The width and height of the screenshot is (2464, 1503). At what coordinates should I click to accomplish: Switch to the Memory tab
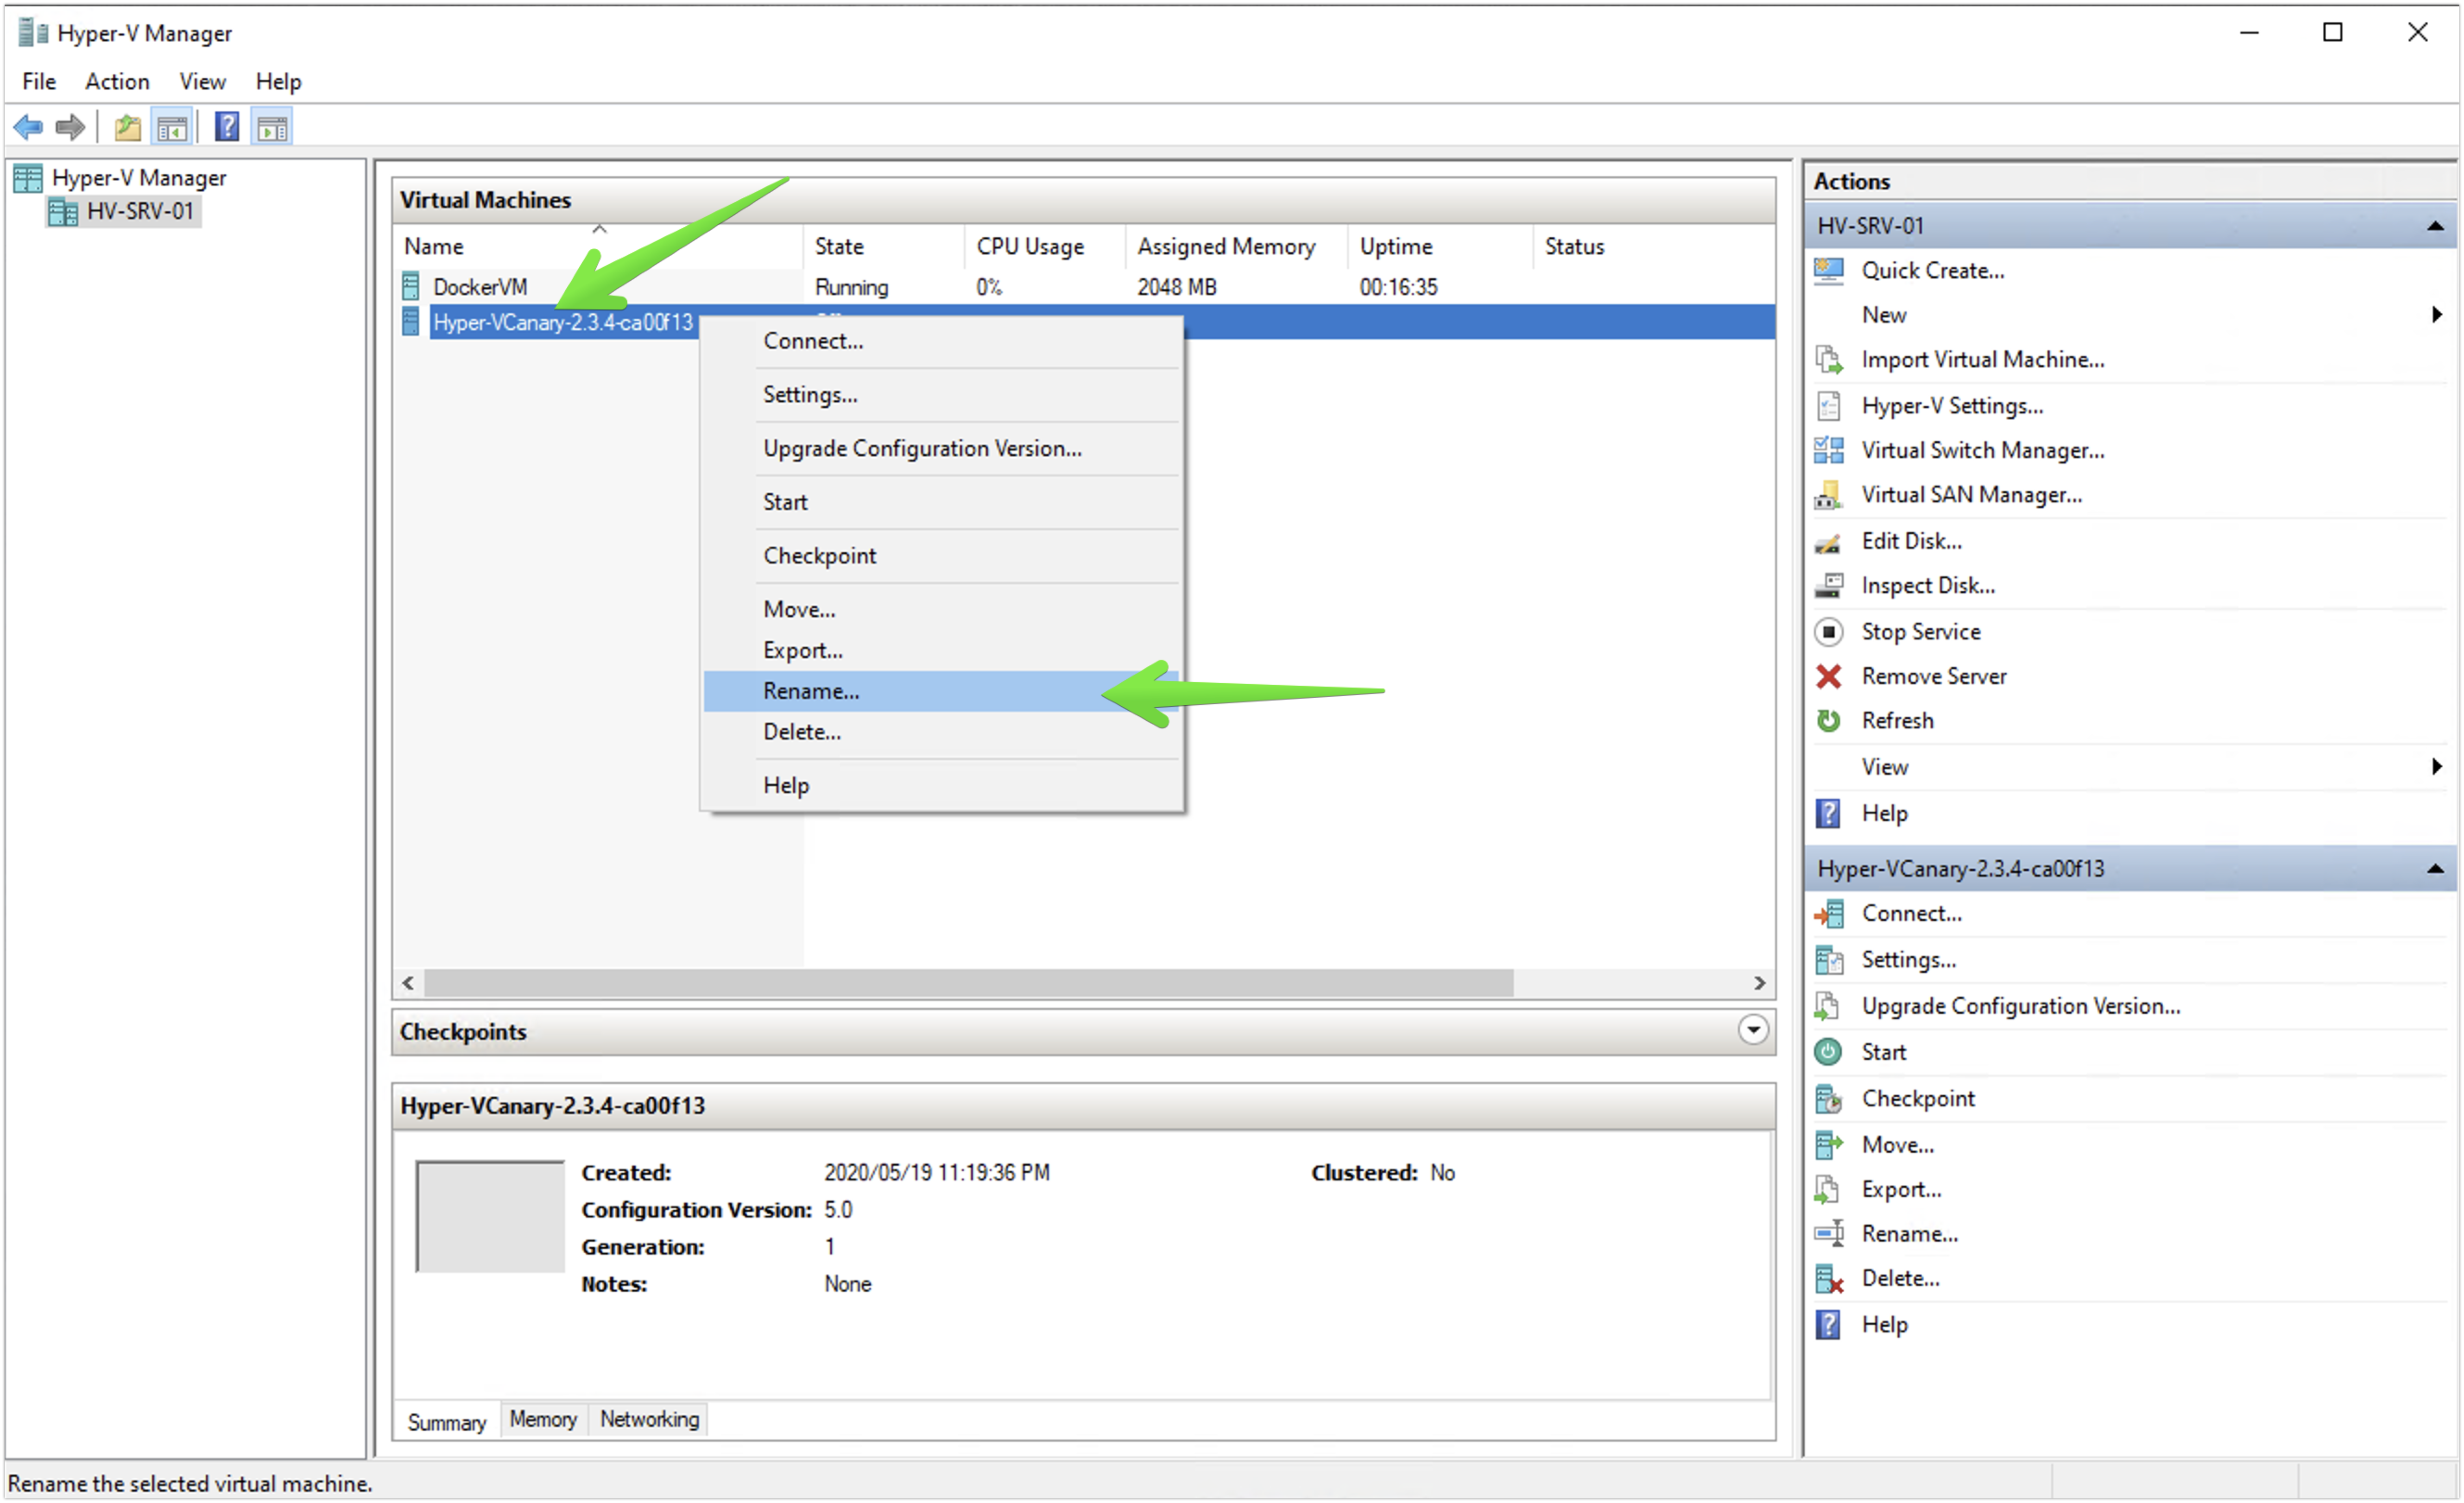coord(543,1420)
